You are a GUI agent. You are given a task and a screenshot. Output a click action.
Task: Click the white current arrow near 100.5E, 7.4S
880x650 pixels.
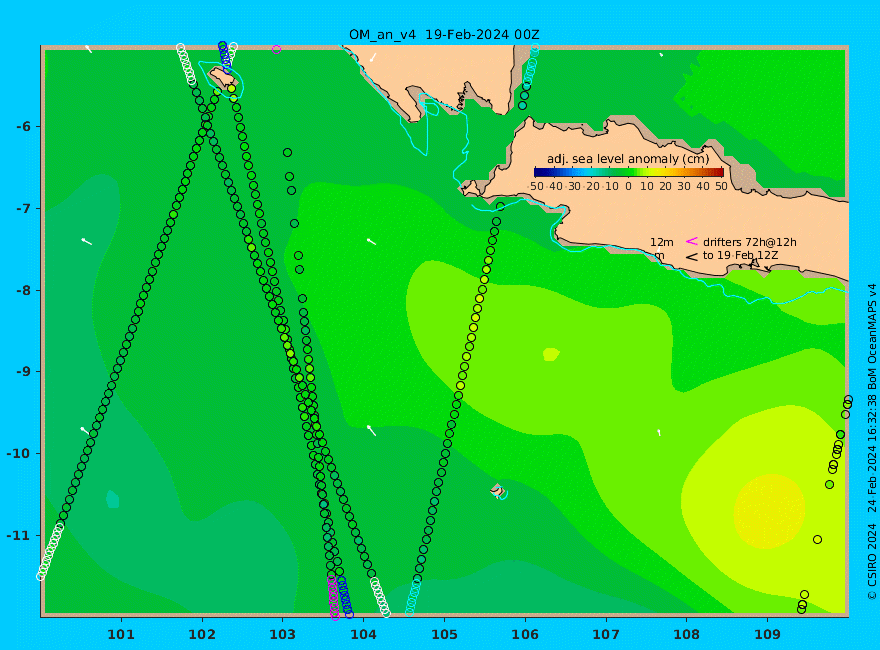86,241
